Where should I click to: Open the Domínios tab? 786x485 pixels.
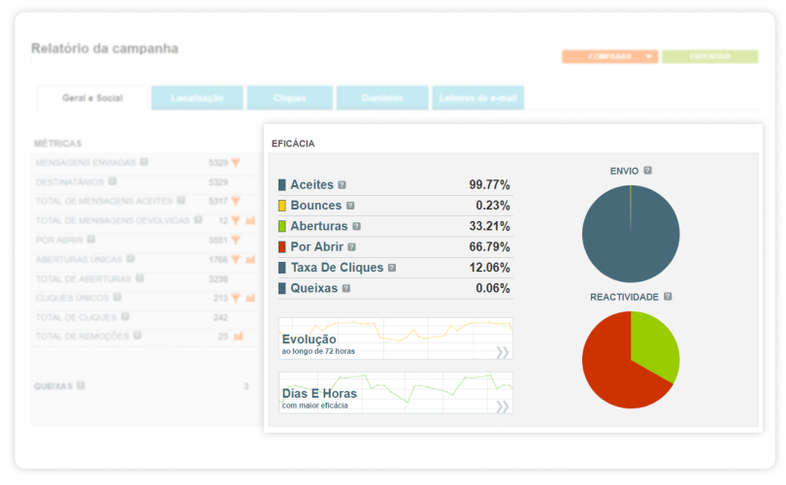pos(382,98)
